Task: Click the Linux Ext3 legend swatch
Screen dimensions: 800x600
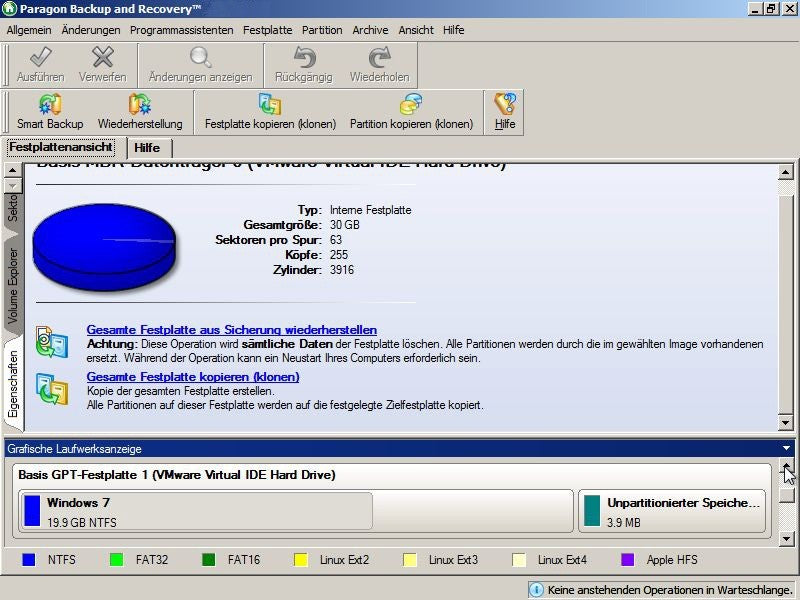Action: pyautogui.click(x=410, y=560)
